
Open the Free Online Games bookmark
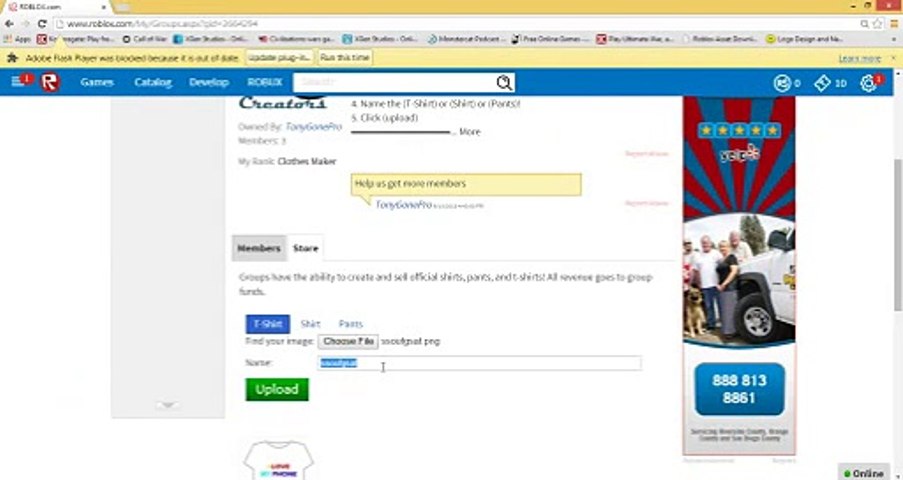click(x=550, y=39)
